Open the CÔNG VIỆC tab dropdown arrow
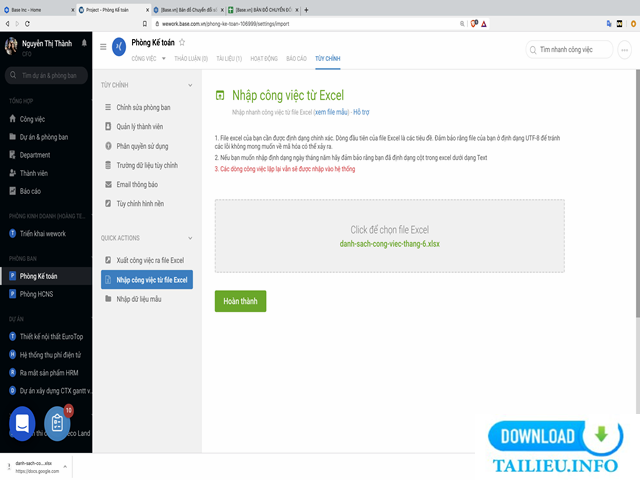Screen dimensions: 640x480 click(164, 58)
